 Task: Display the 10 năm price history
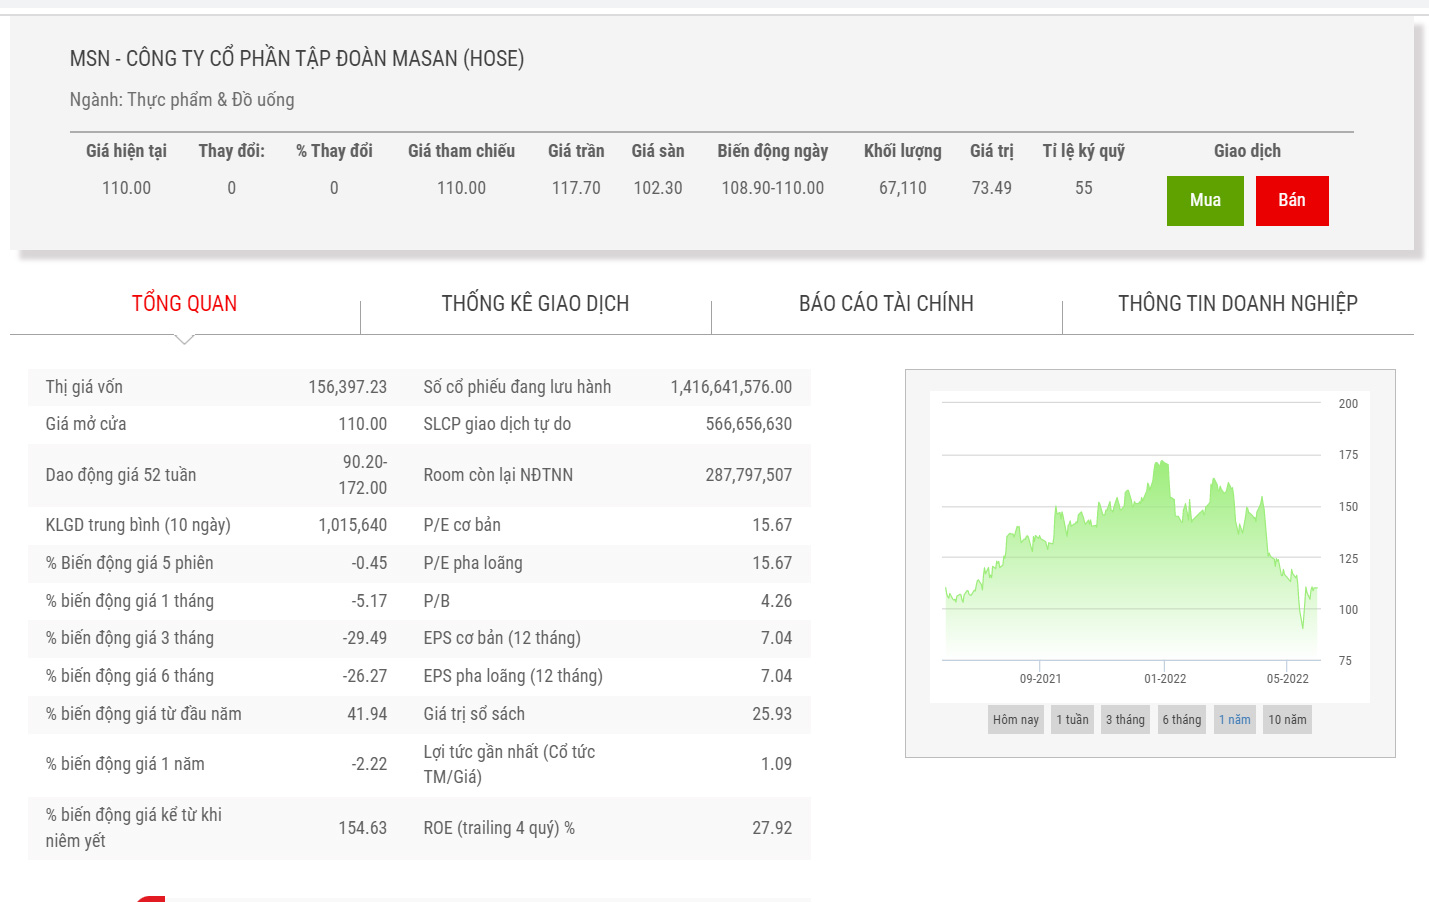[x=1287, y=720]
